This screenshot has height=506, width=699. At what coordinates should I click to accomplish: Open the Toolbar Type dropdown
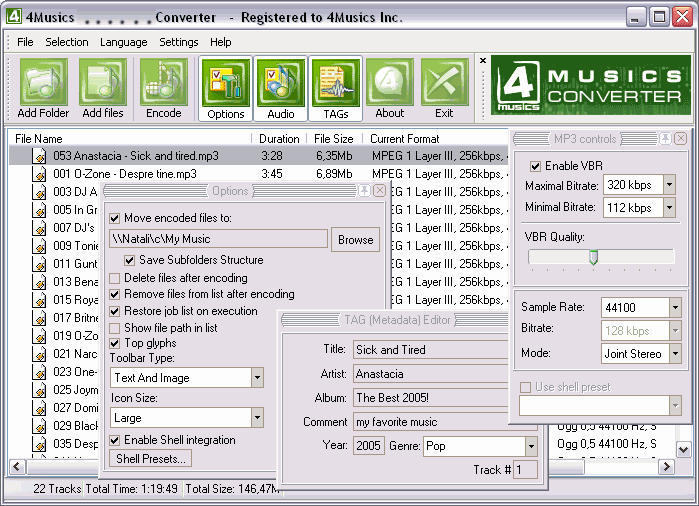tap(256, 378)
